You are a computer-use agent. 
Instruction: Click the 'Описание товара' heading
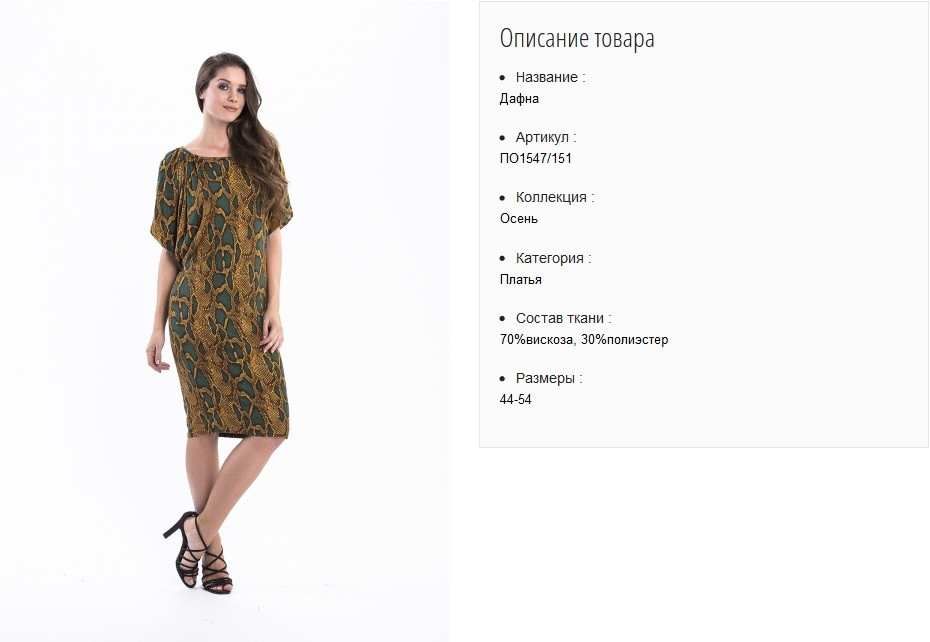(x=577, y=39)
